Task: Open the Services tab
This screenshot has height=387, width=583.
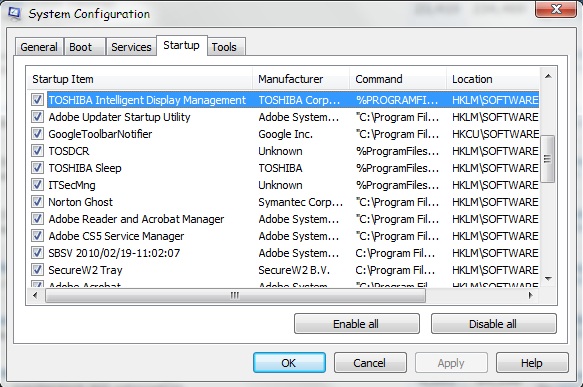Action: 131,47
